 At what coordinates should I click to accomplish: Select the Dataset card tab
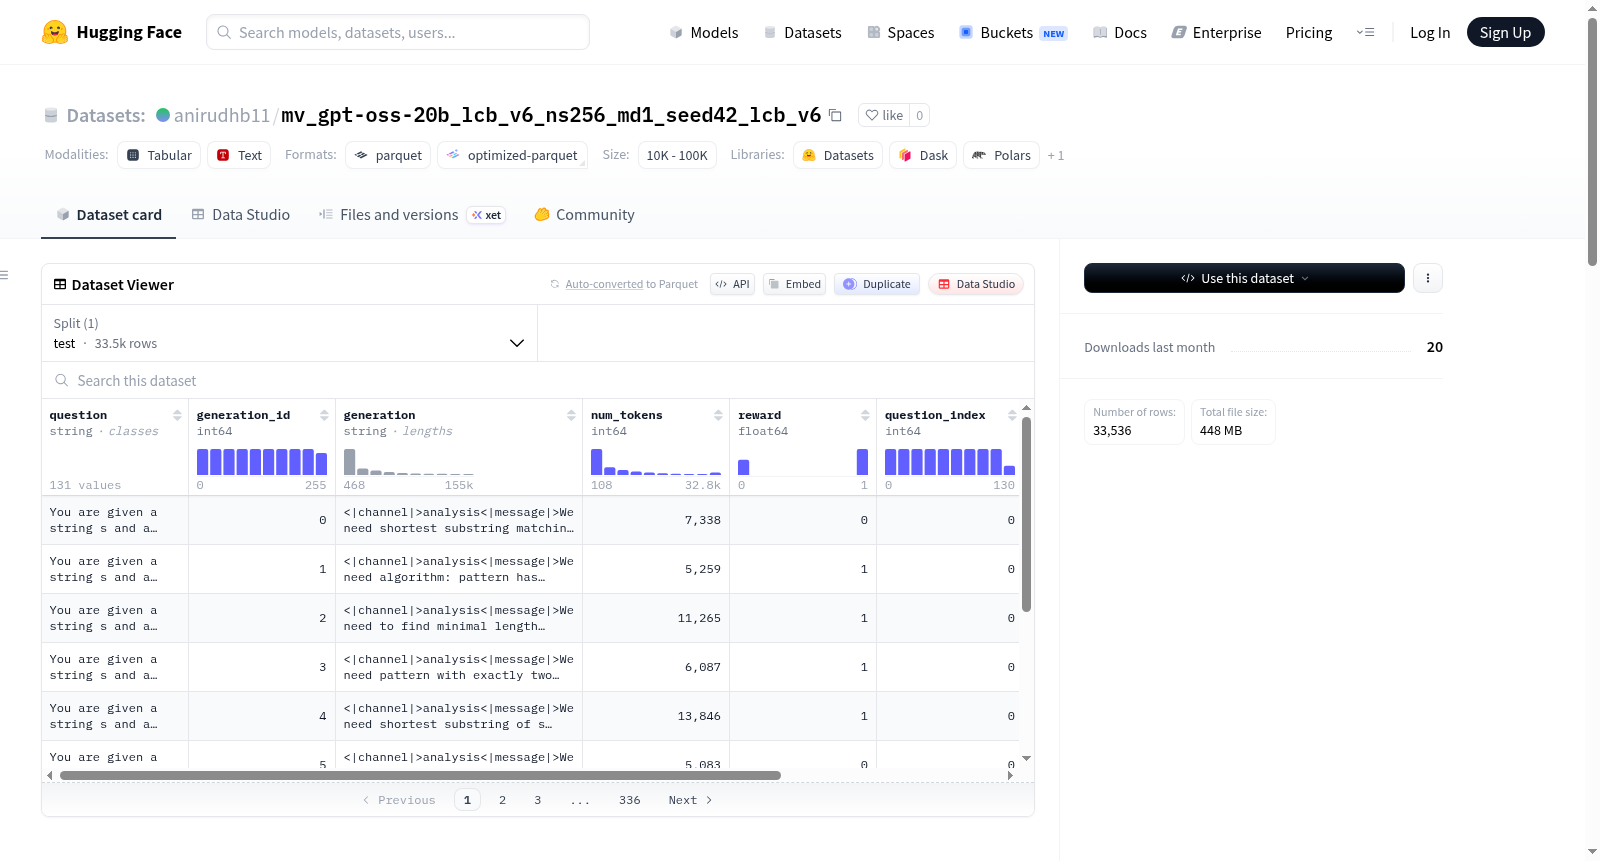tap(109, 215)
